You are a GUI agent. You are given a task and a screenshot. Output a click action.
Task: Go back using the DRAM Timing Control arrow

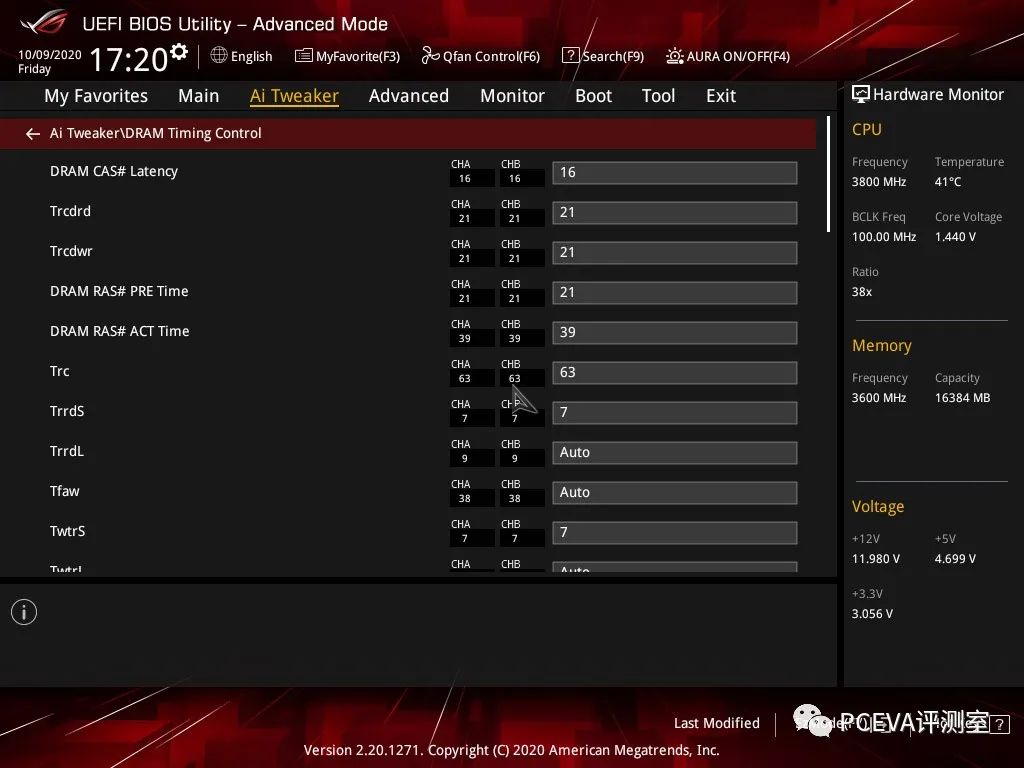click(x=32, y=133)
